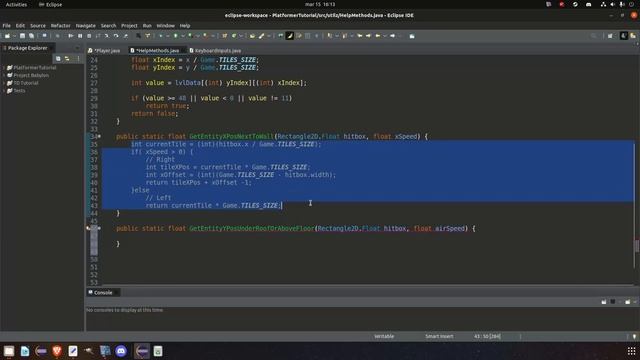640x360 pixels.
Task: Click the PlatformerTutorial project label
Action: pos(35,68)
